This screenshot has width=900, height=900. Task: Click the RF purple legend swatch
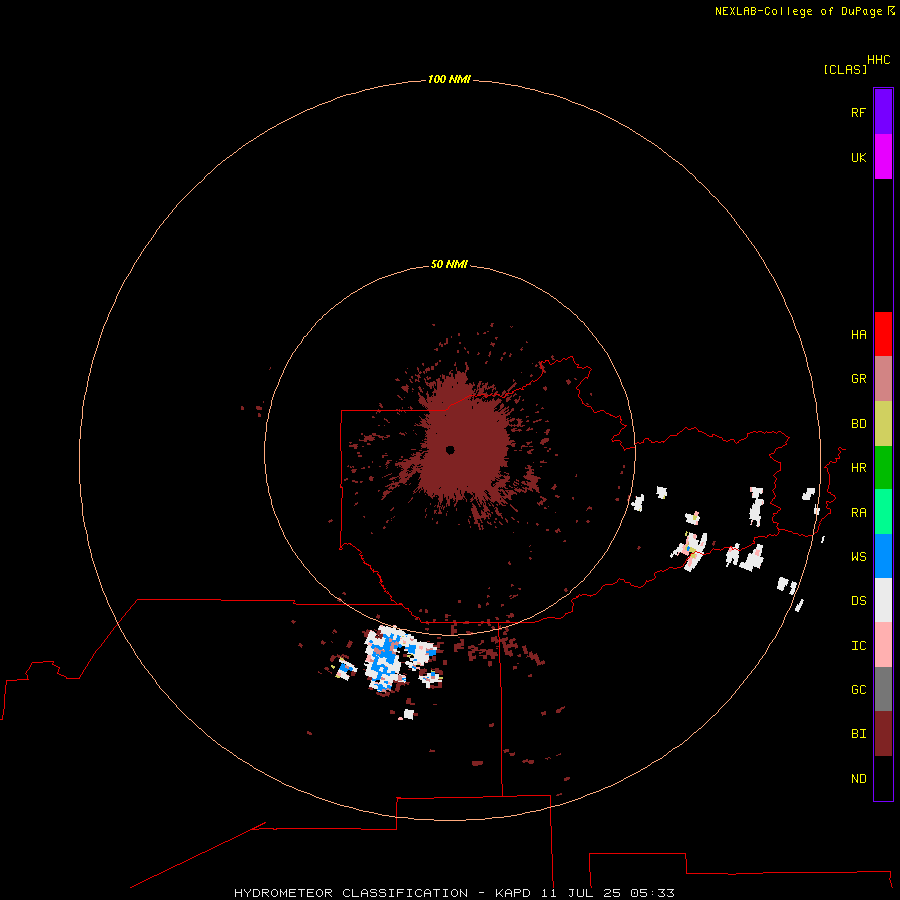[883, 112]
